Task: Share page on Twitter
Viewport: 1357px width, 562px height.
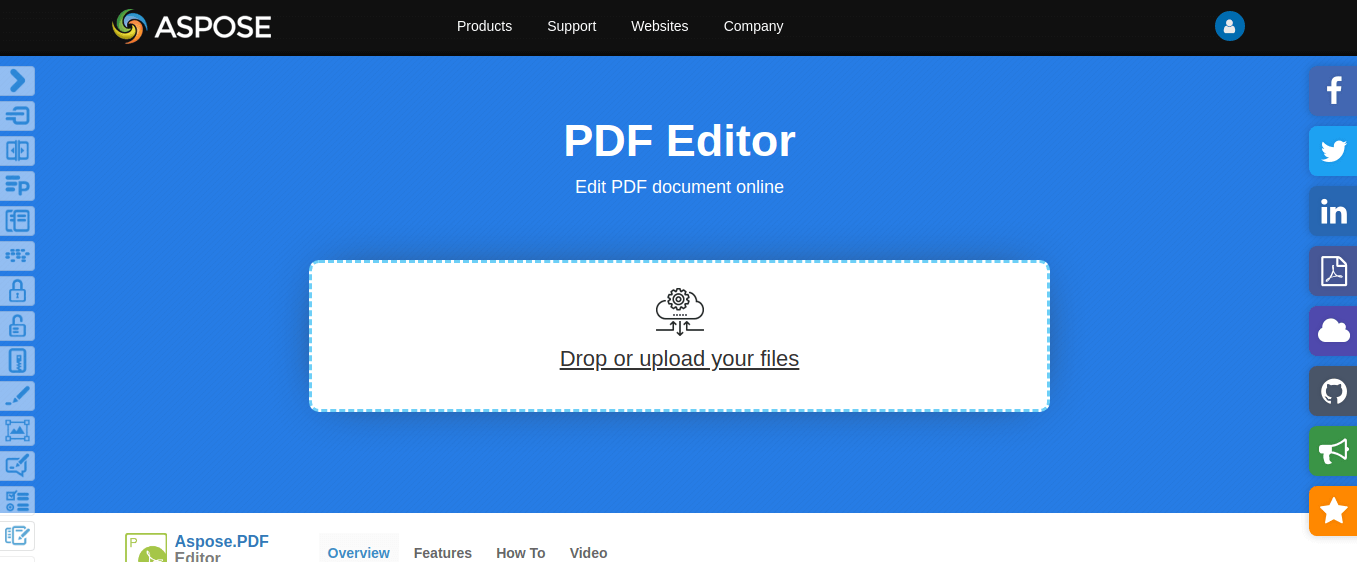Action: (x=1333, y=151)
